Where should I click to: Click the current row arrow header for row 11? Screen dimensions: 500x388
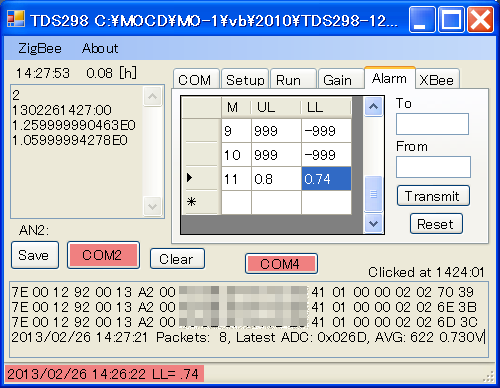pyautogui.click(x=201, y=179)
